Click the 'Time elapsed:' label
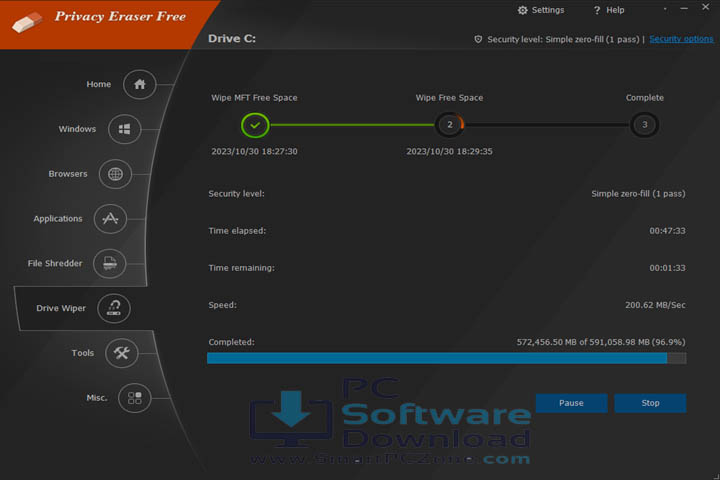Image resolution: width=720 pixels, height=480 pixels. (237, 231)
